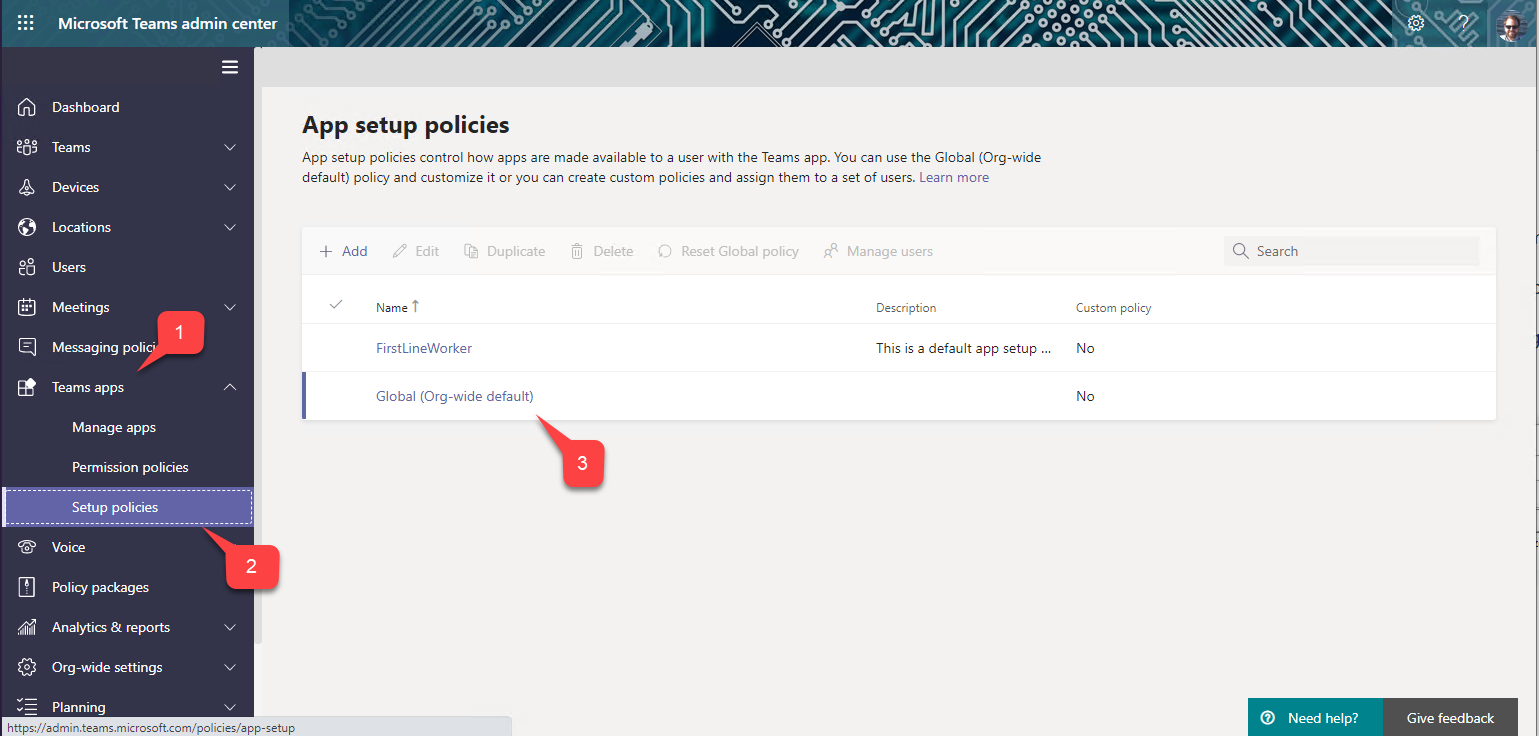Image resolution: width=1539 pixels, height=736 pixels.
Task: Open the FirstLineWorker policy
Action: 424,348
